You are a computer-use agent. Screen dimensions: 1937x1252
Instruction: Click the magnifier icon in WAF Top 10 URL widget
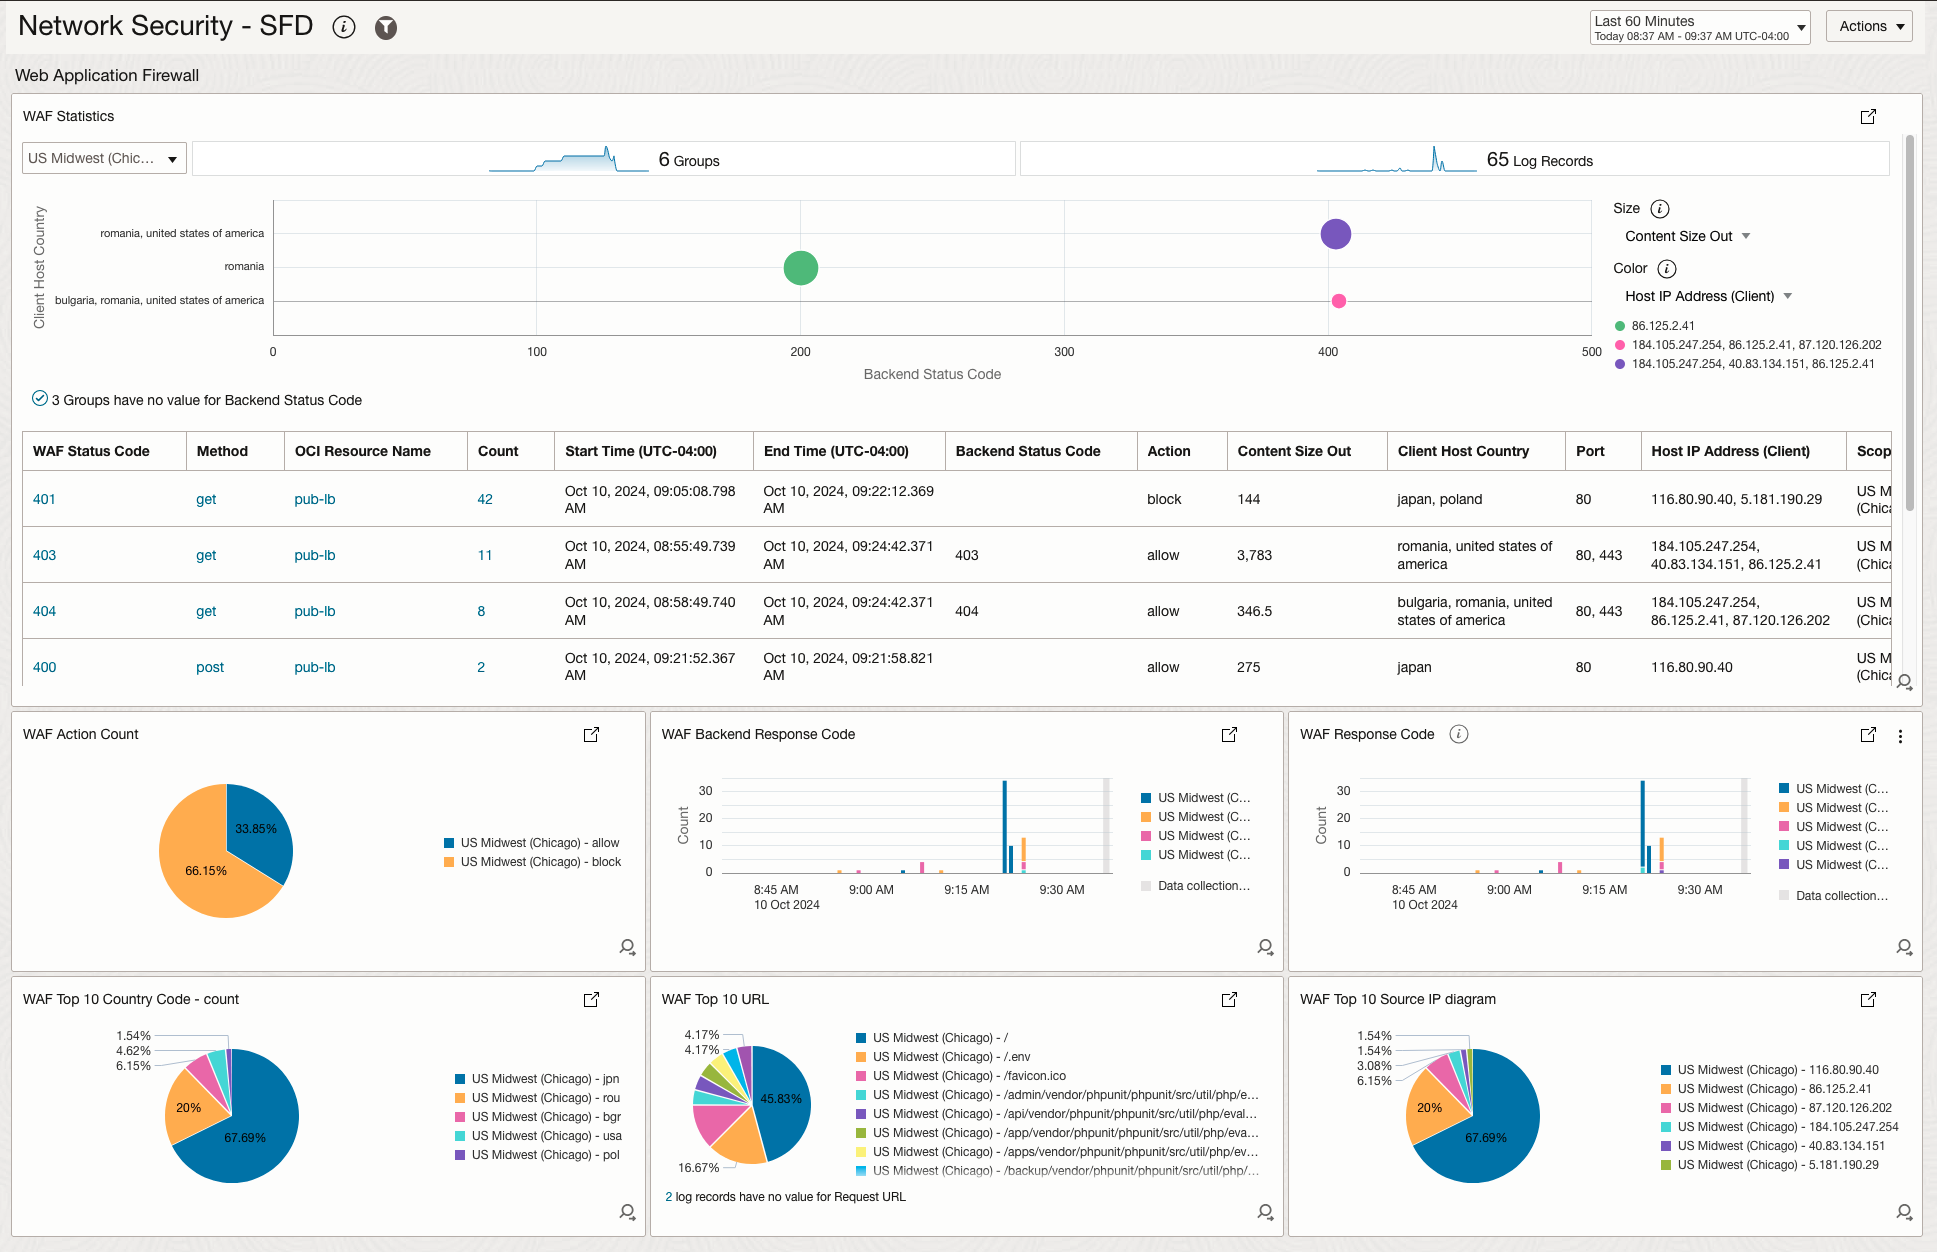[1264, 1212]
